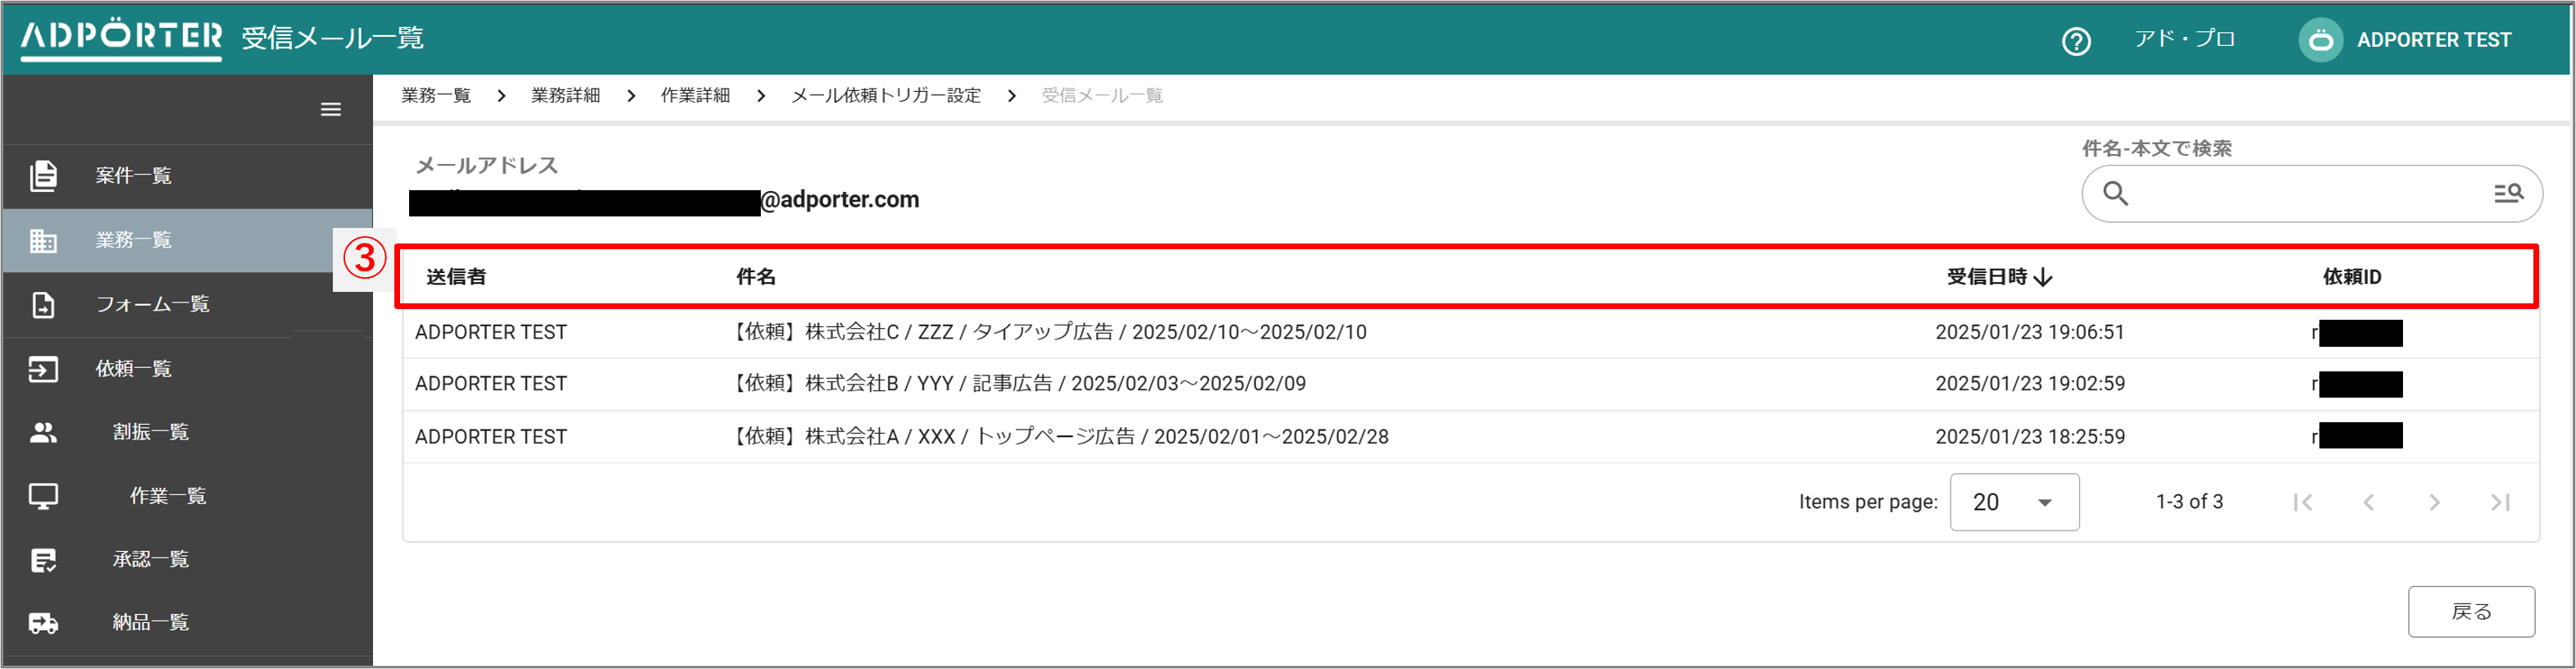The height and width of the screenshot is (669, 2576).
Task: Go to next page of results
Action: tap(2434, 502)
